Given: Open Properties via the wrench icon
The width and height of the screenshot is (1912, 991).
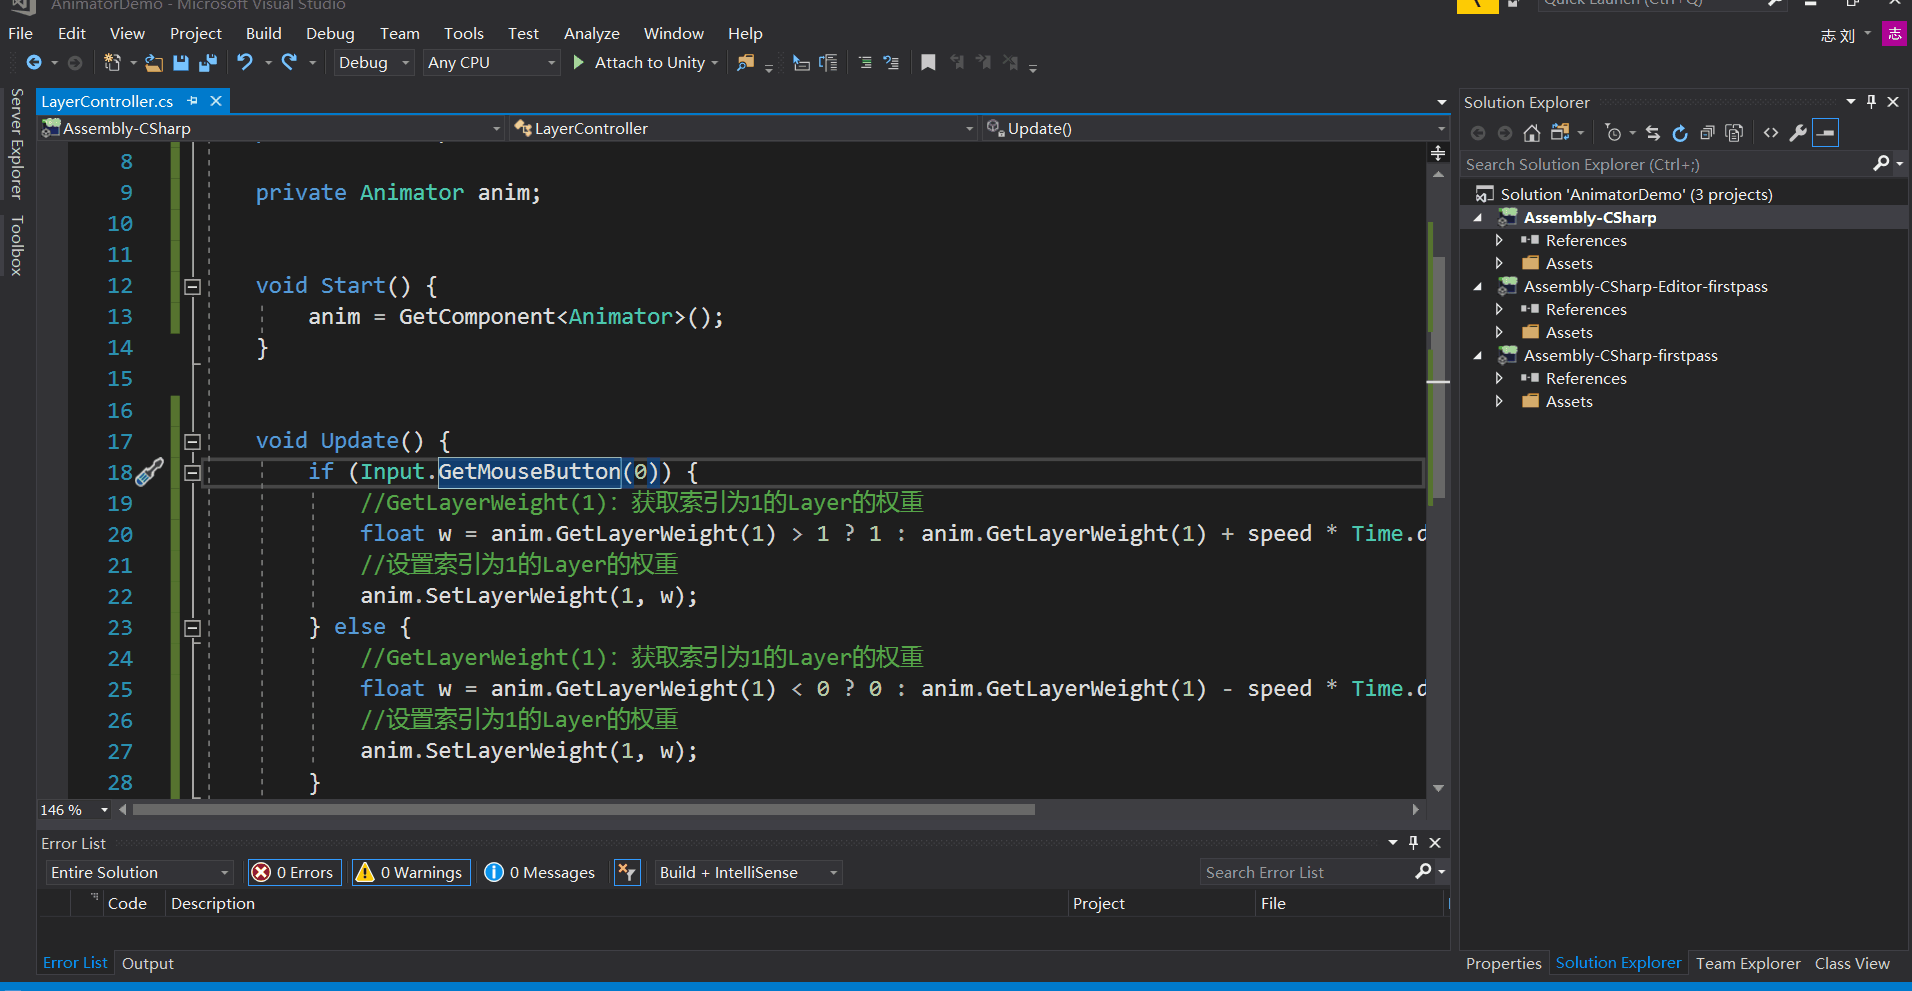Looking at the screenshot, I should (x=1798, y=133).
